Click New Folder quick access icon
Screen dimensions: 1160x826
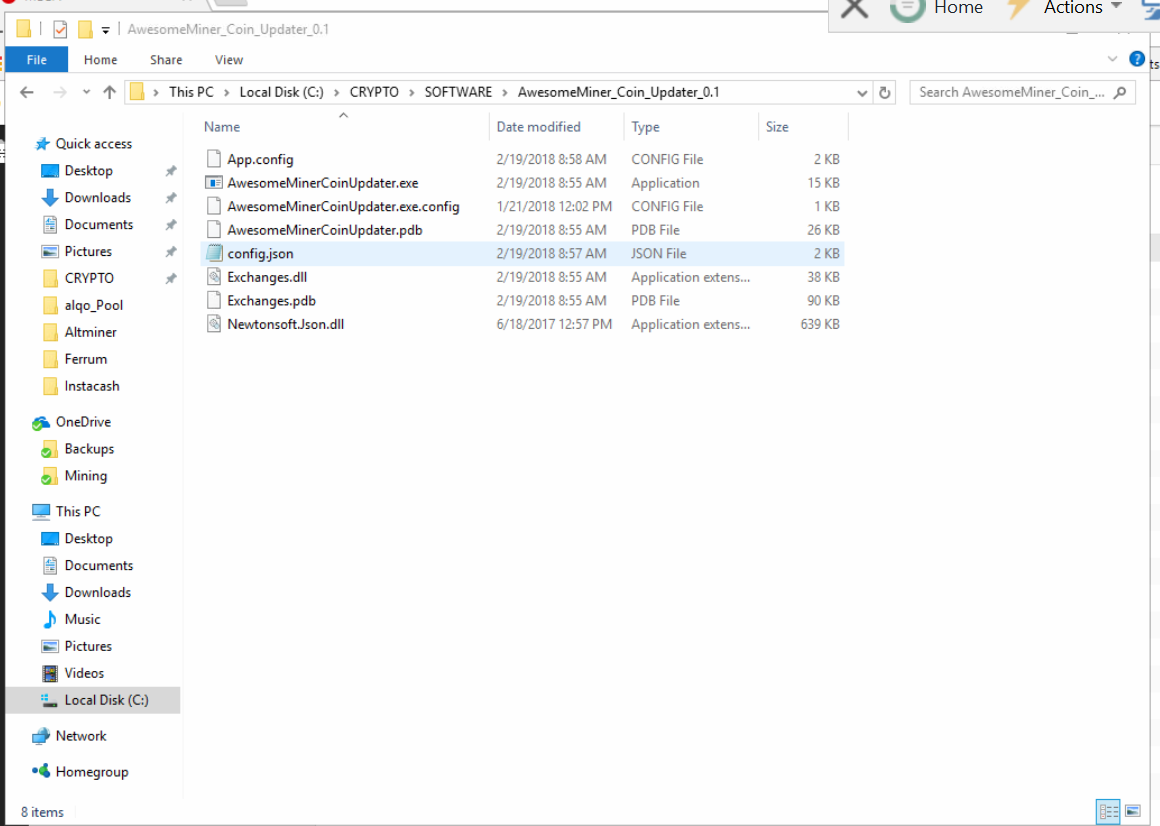click(85, 30)
